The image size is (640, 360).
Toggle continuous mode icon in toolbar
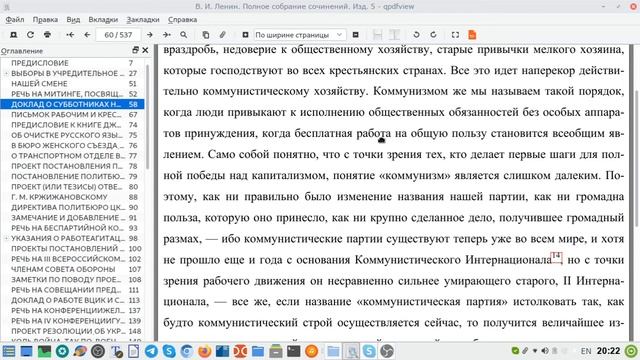point(378,35)
